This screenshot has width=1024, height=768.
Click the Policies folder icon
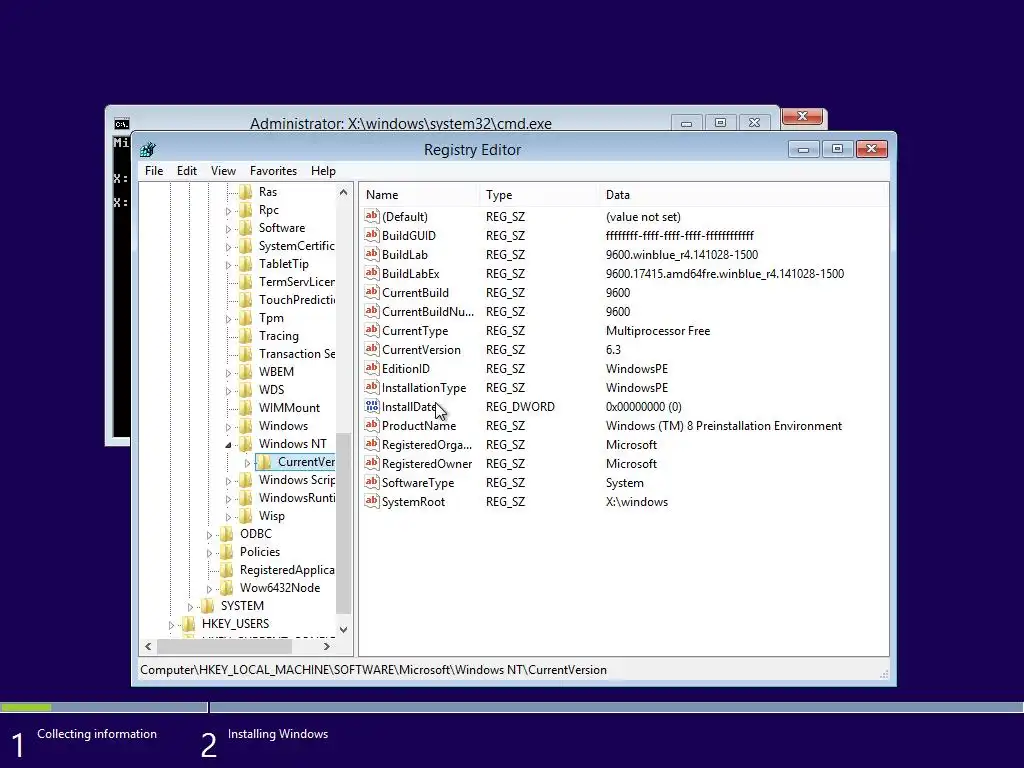coord(227,552)
